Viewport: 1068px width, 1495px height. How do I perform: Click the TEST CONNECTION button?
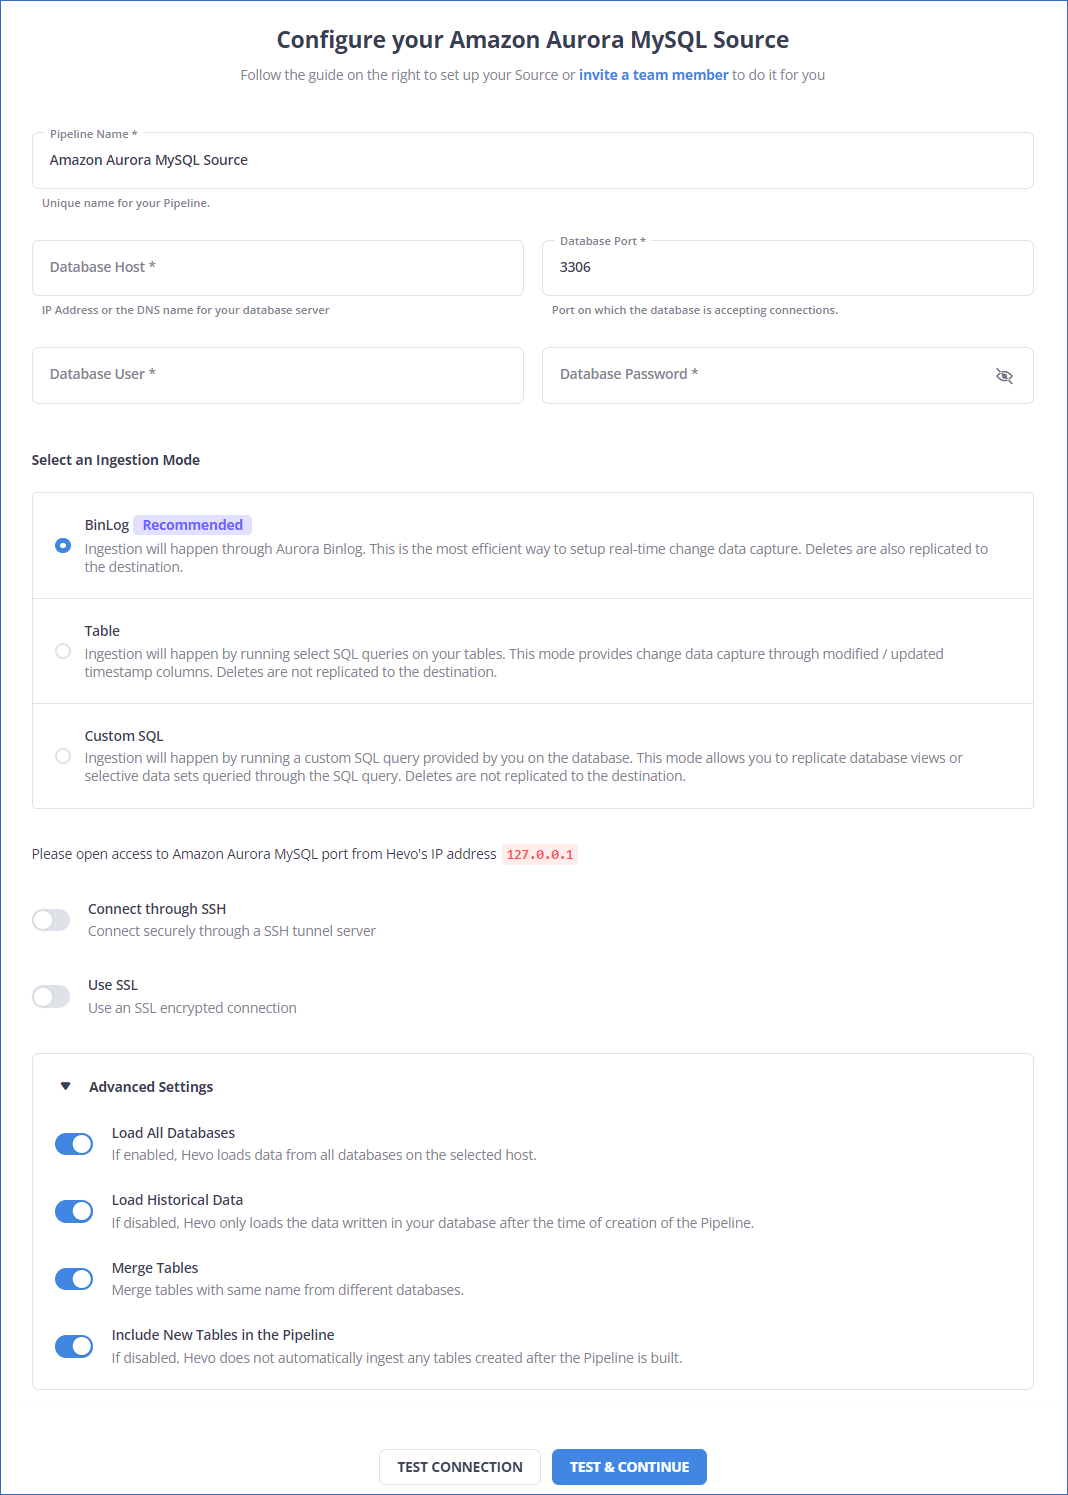(459, 1467)
